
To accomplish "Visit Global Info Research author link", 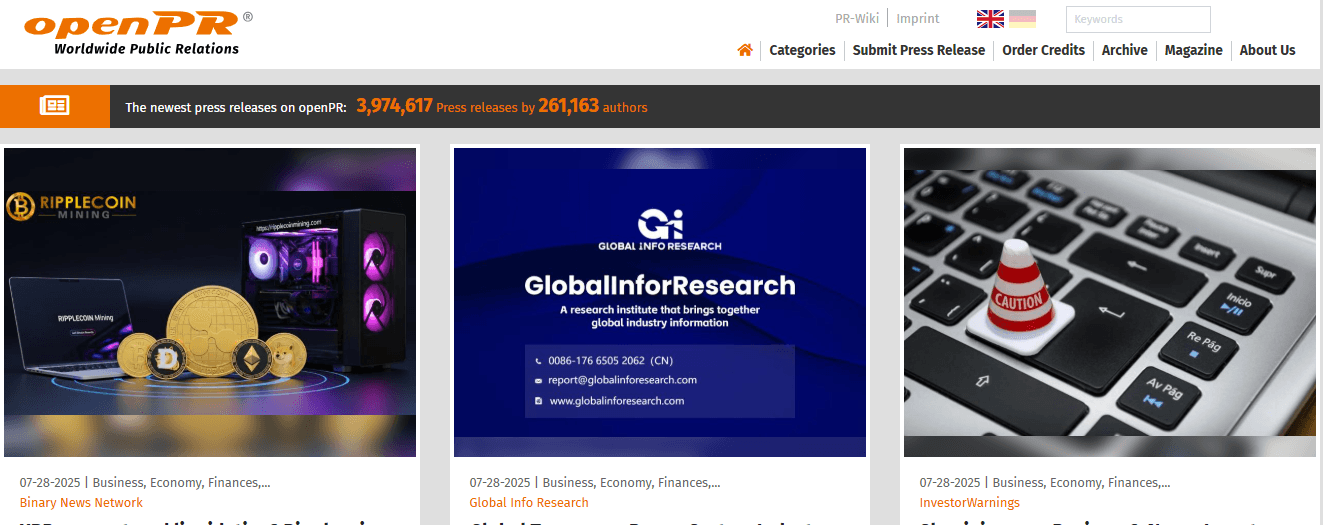I will [529, 503].
